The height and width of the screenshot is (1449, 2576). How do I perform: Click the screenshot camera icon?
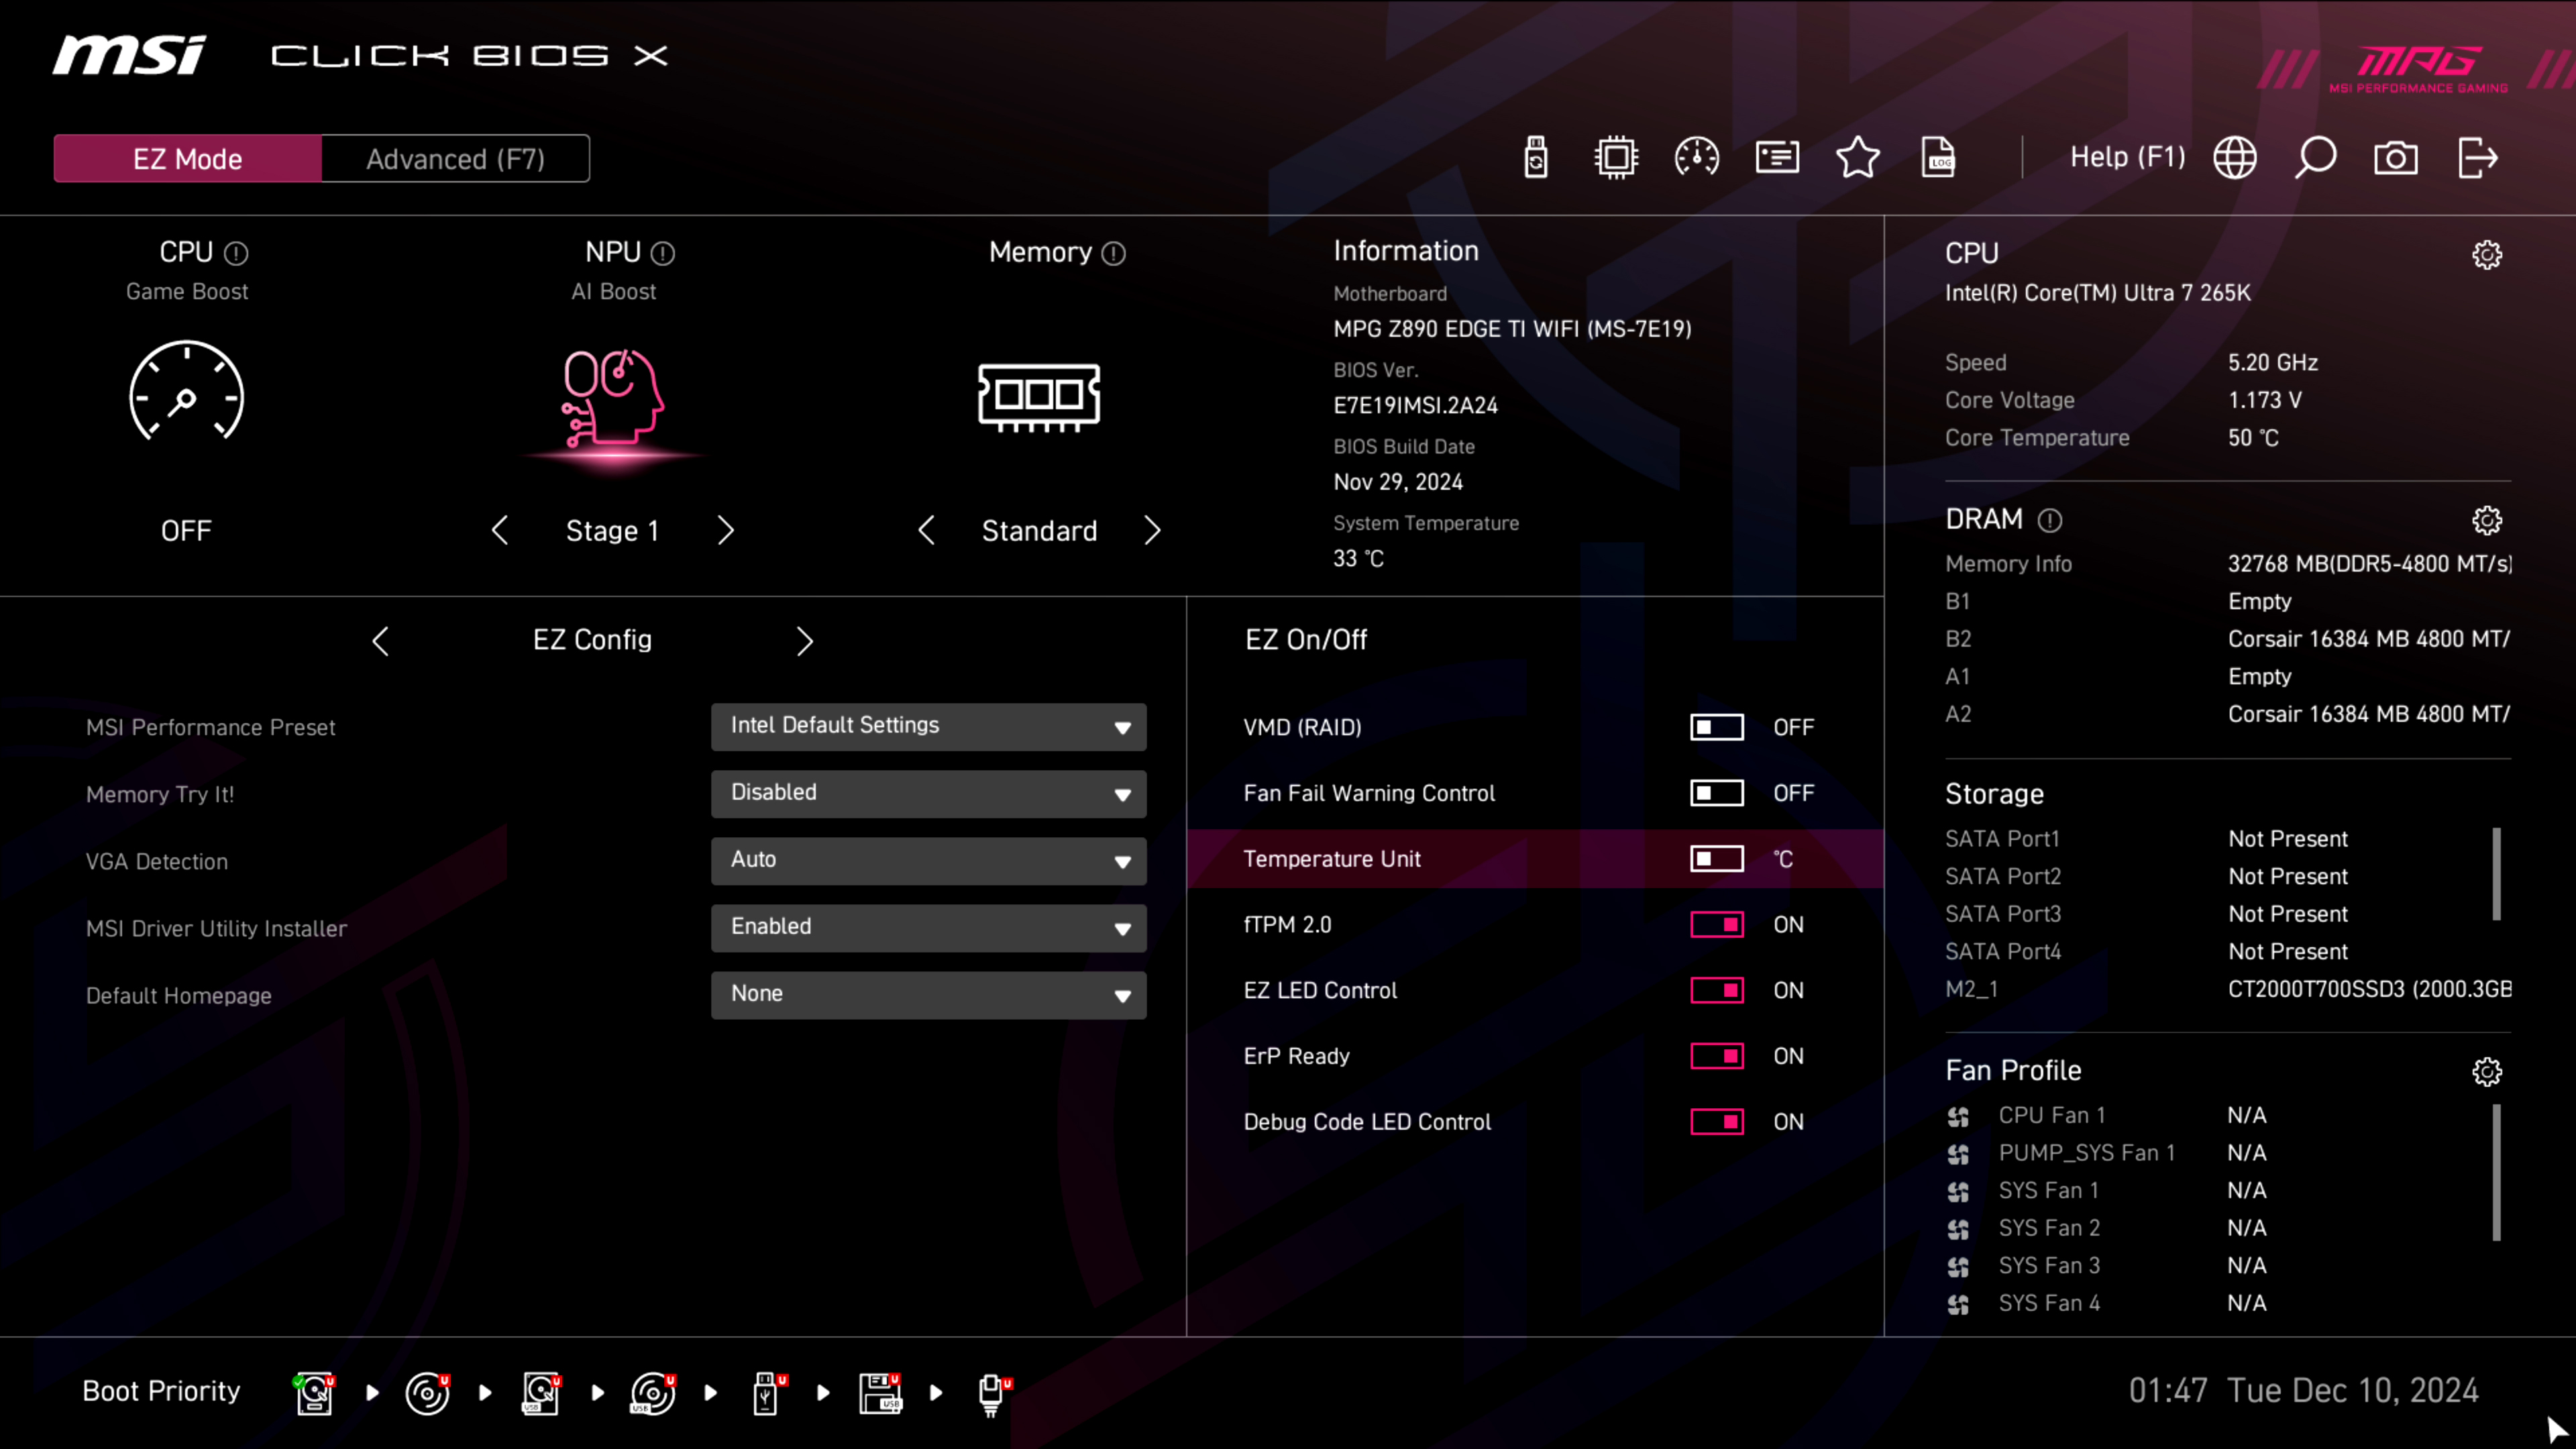point(2396,158)
